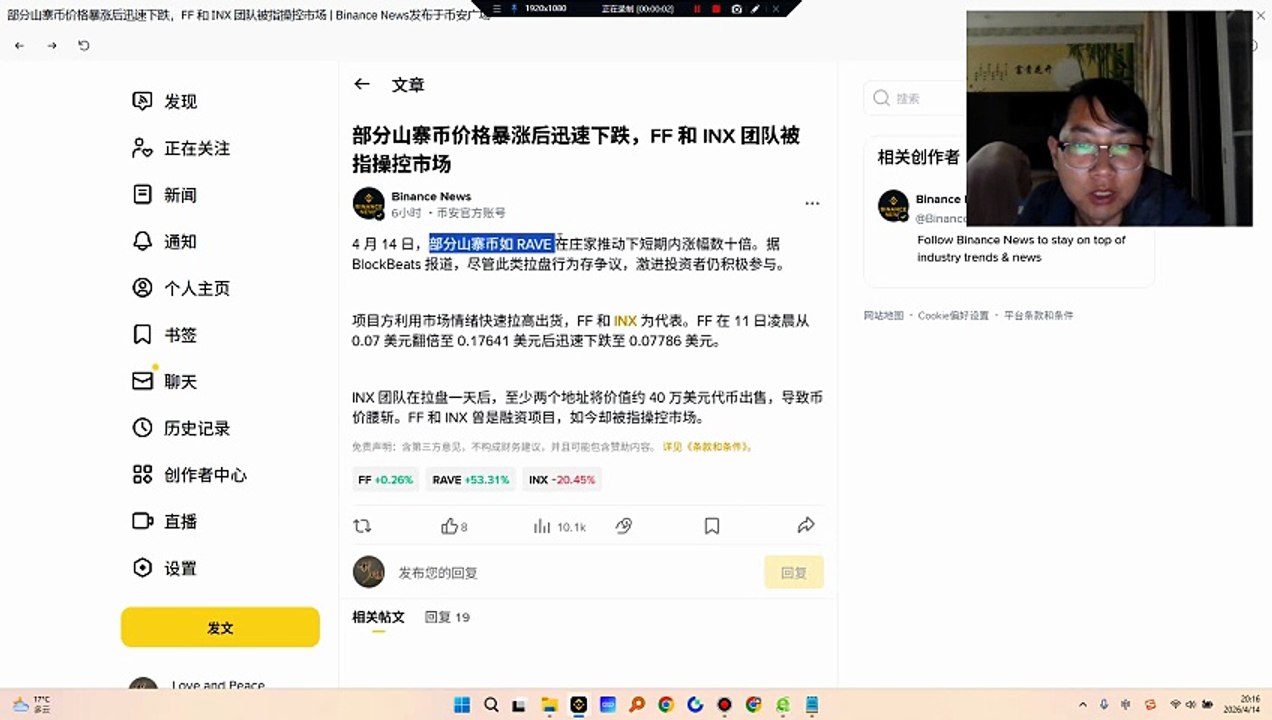The width and height of the screenshot is (1272, 720).
Task: Open the article's three-dot options menu
Action: tap(812, 203)
